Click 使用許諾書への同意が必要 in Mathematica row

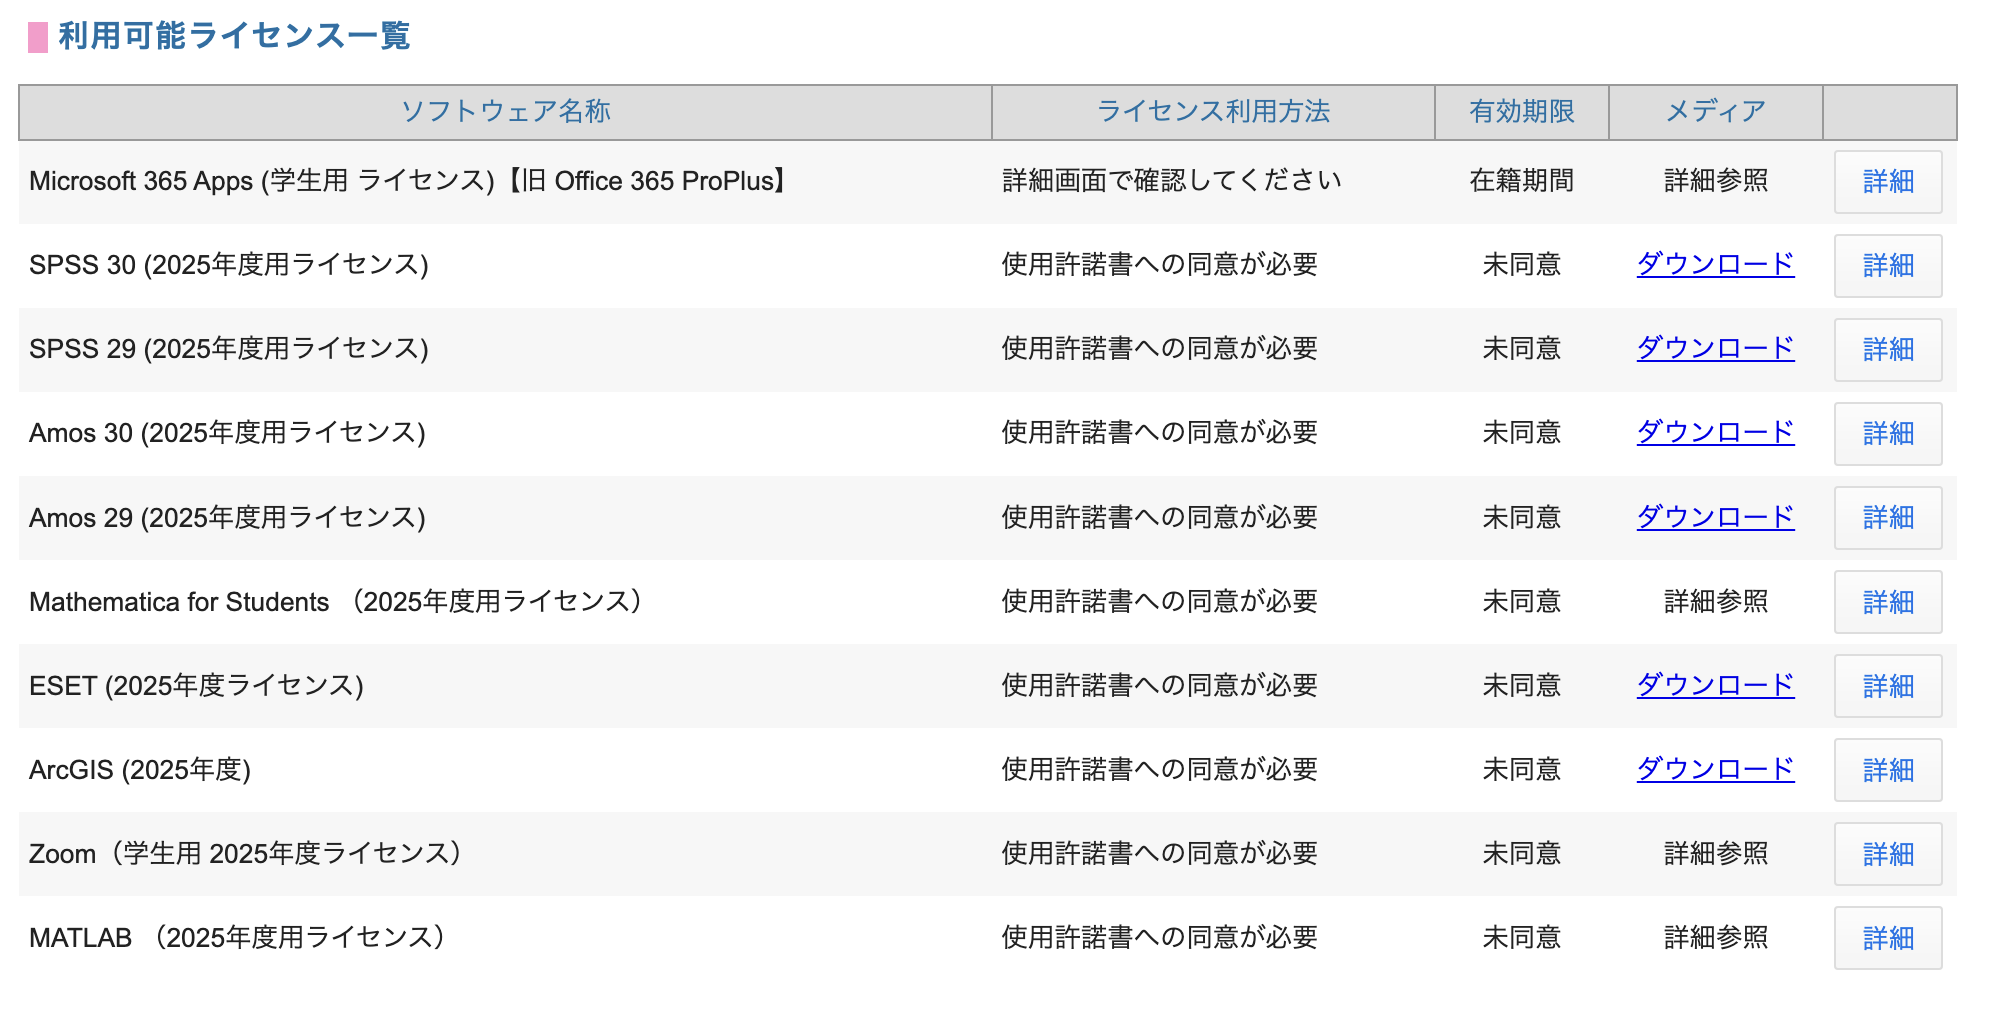coord(1160,602)
